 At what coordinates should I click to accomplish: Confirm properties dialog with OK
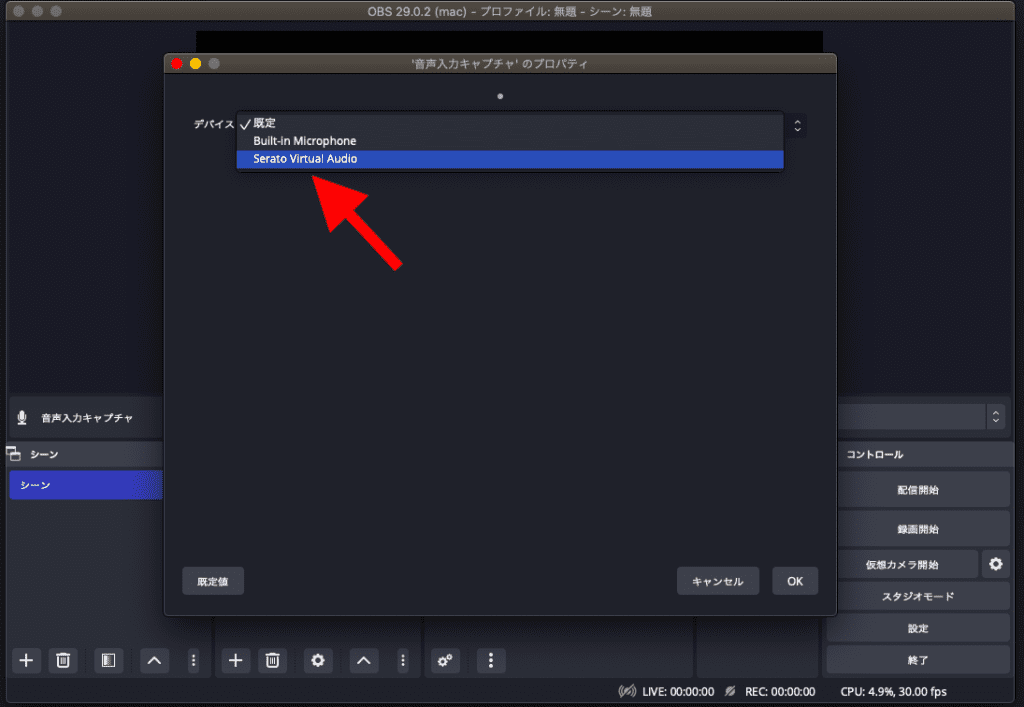coord(795,581)
